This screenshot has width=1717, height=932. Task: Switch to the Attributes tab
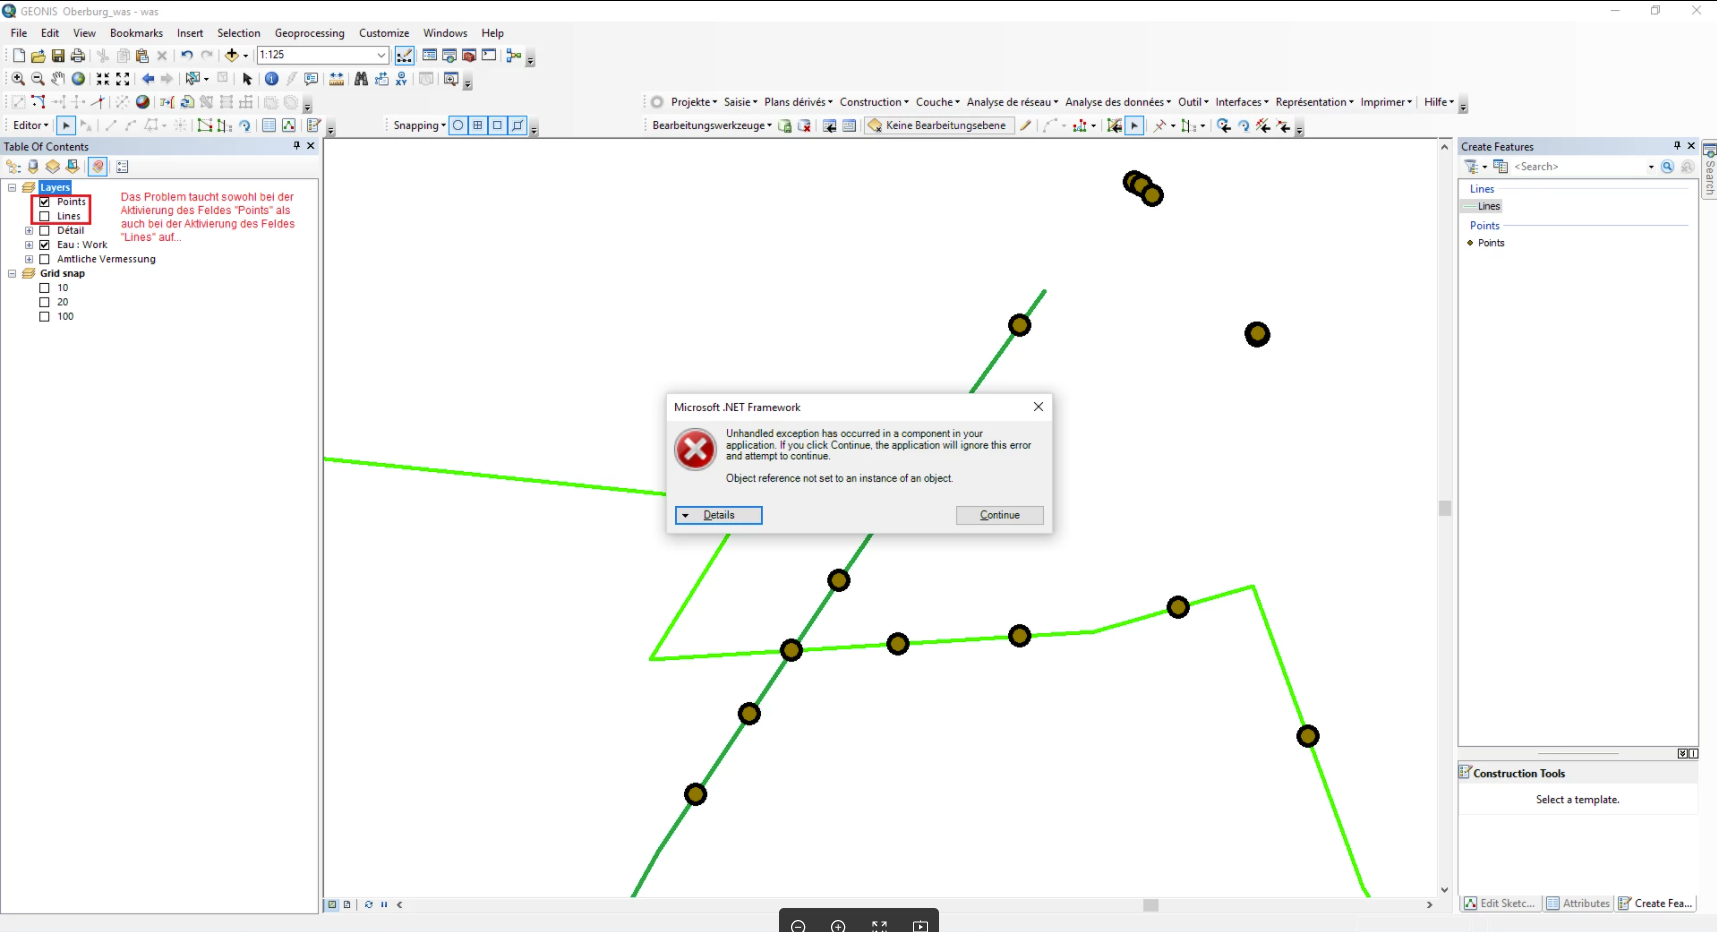(x=1578, y=903)
